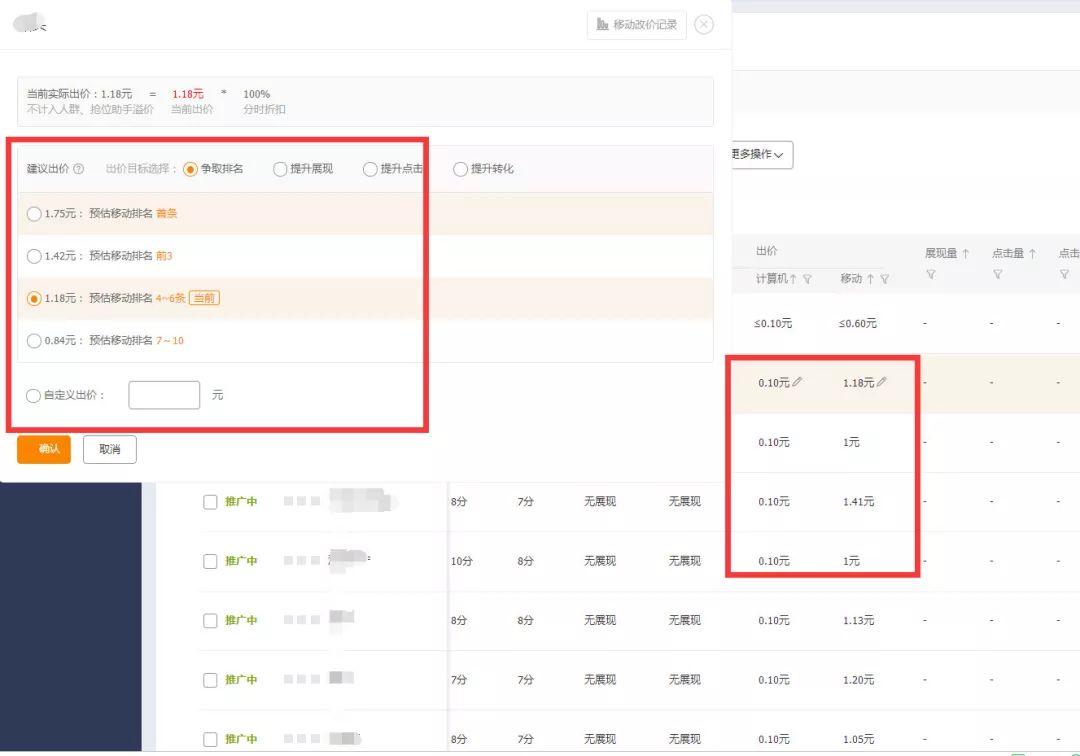
Task: Open the 计算机 column filter funnel
Action: point(805,278)
